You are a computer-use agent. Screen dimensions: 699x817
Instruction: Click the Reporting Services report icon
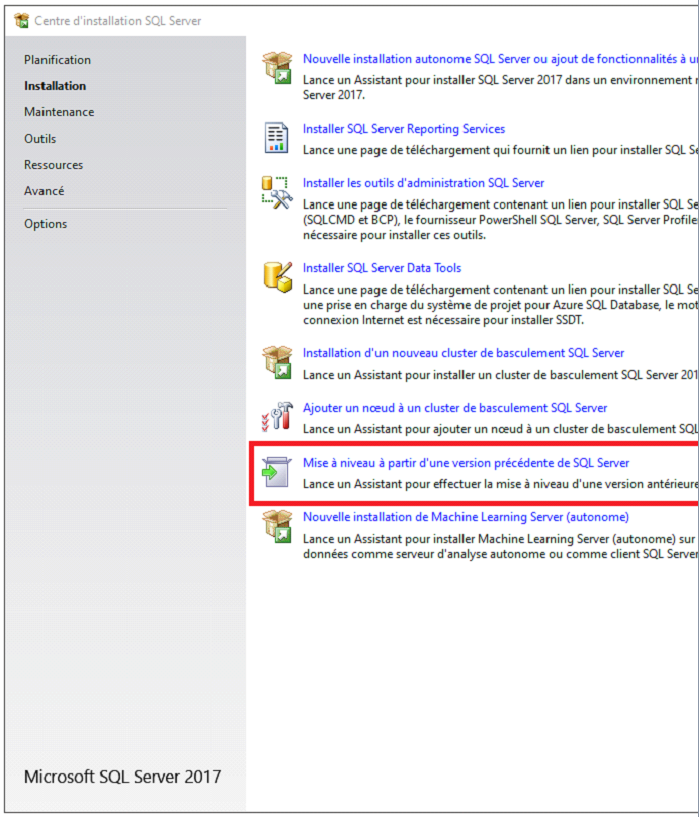(x=276, y=138)
